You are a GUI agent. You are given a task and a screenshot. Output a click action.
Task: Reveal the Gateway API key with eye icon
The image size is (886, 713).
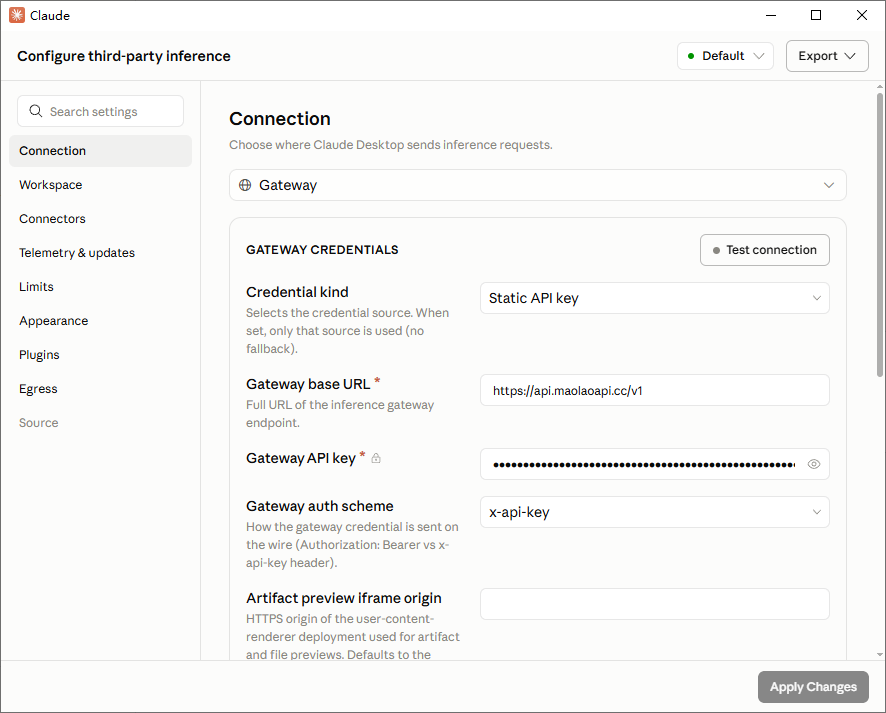pyautogui.click(x=813, y=464)
